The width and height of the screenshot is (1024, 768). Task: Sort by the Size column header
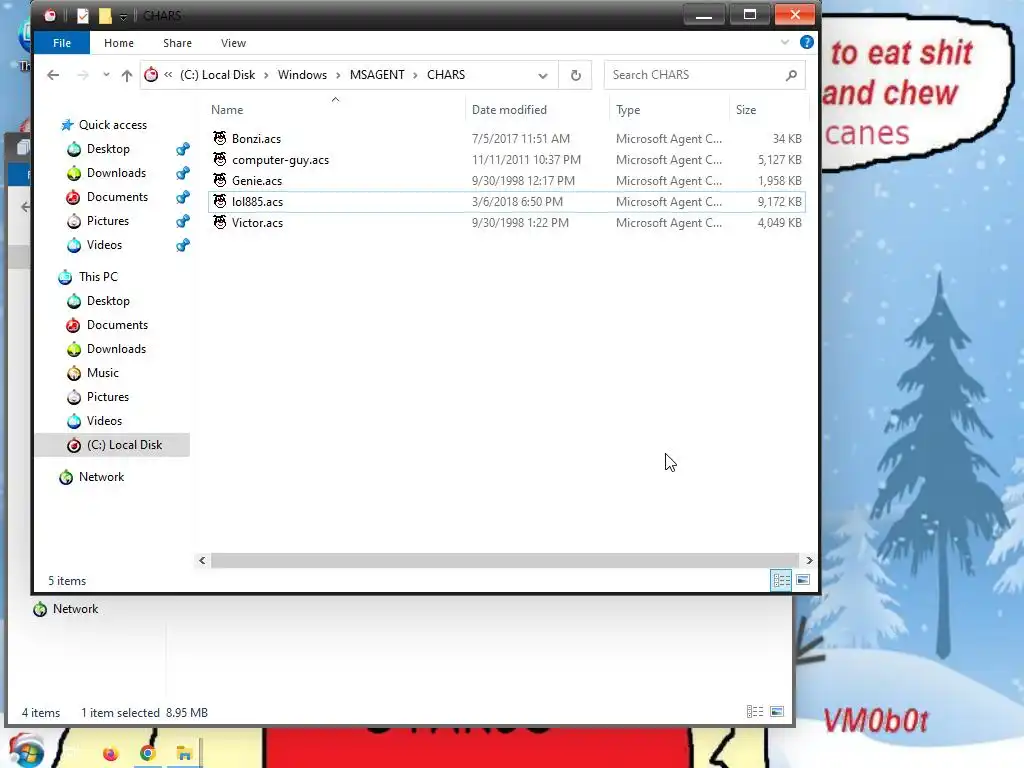pos(746,110)
